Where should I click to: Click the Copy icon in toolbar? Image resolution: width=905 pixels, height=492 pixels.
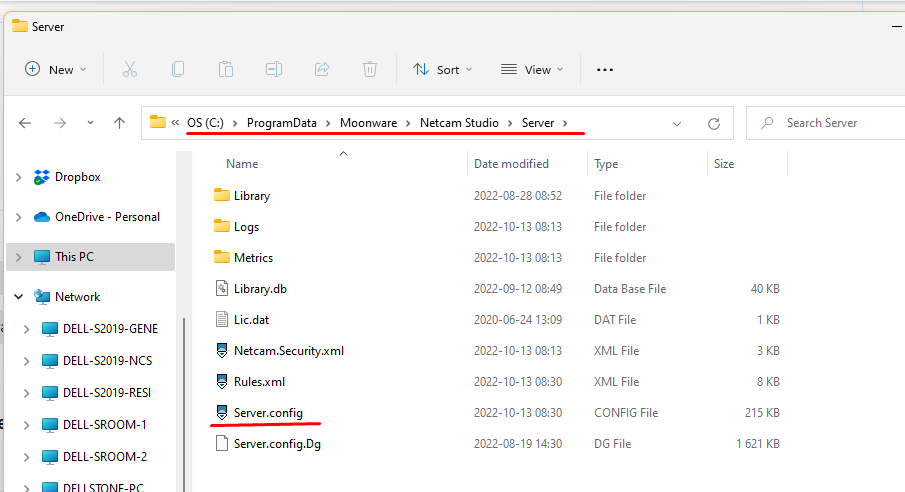(178, 70)
